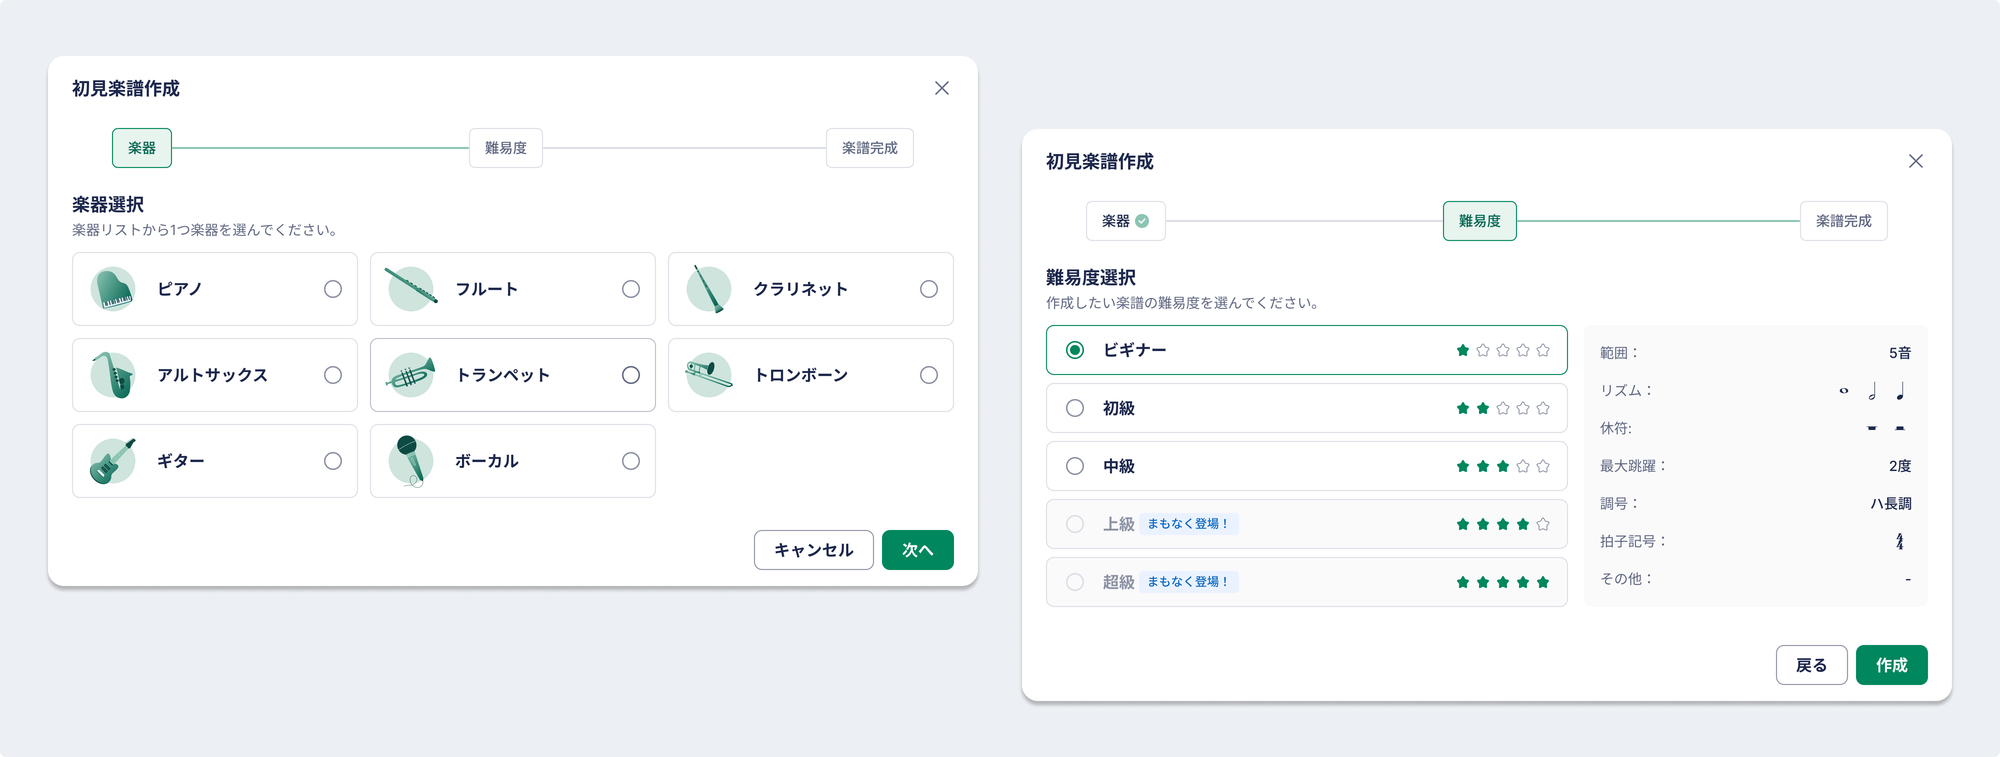Click the flute instrument icon
The image size is (2000, 757).
coord(411,289)
